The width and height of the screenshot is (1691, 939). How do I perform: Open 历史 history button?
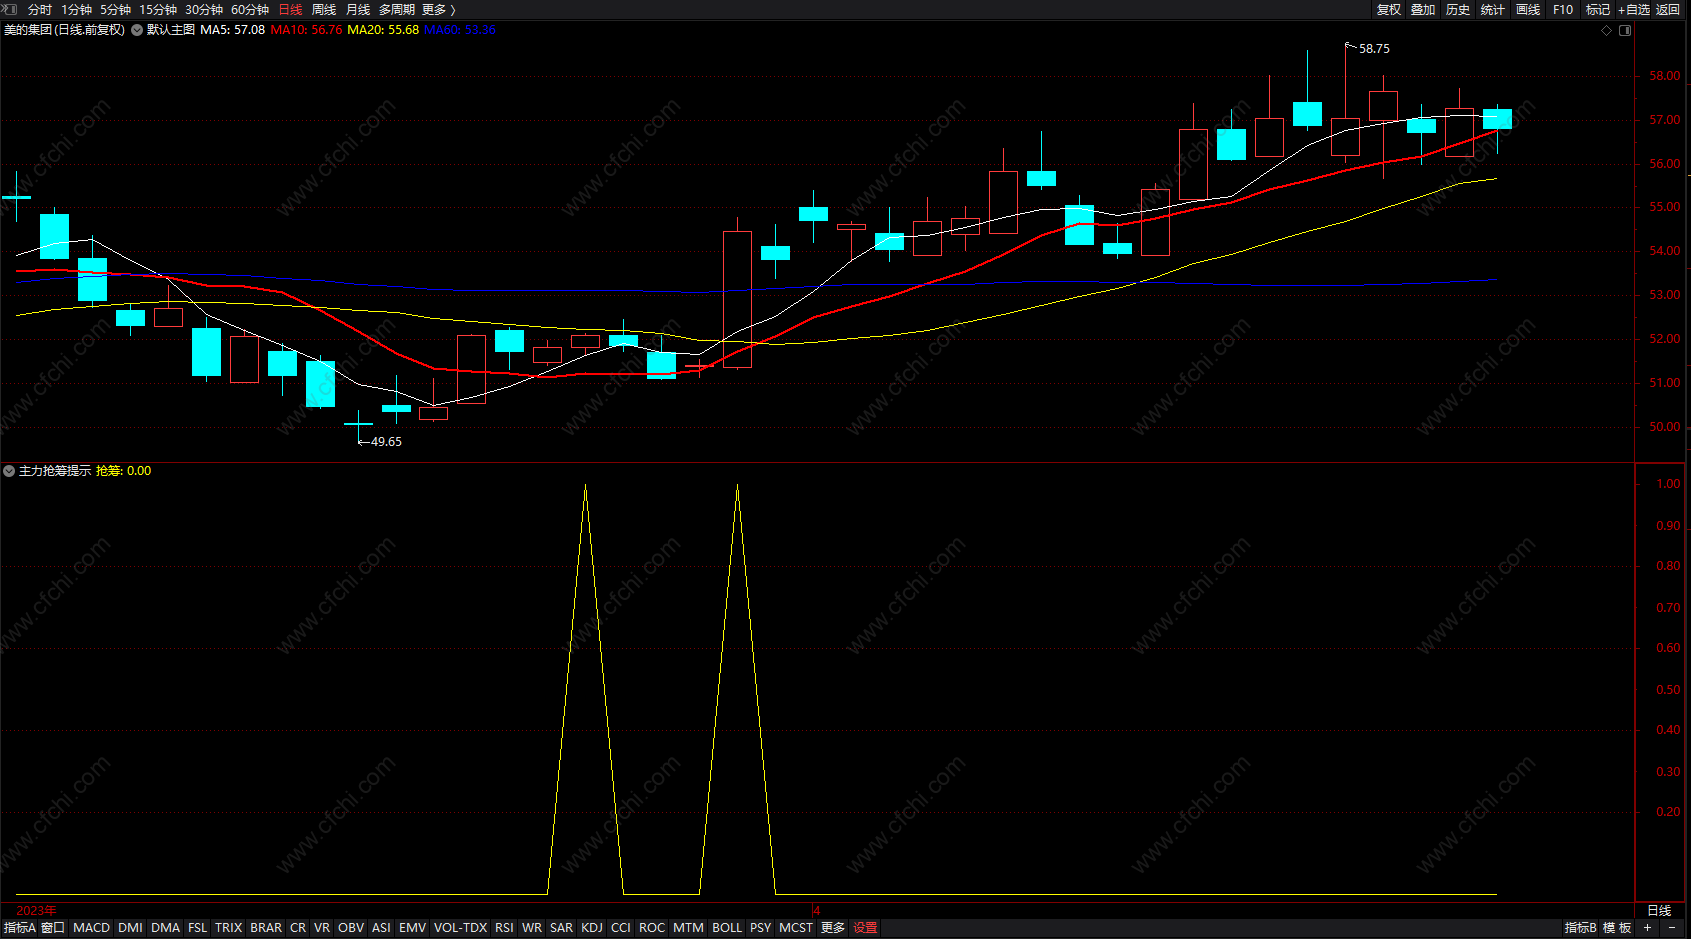click(1458, 9)
